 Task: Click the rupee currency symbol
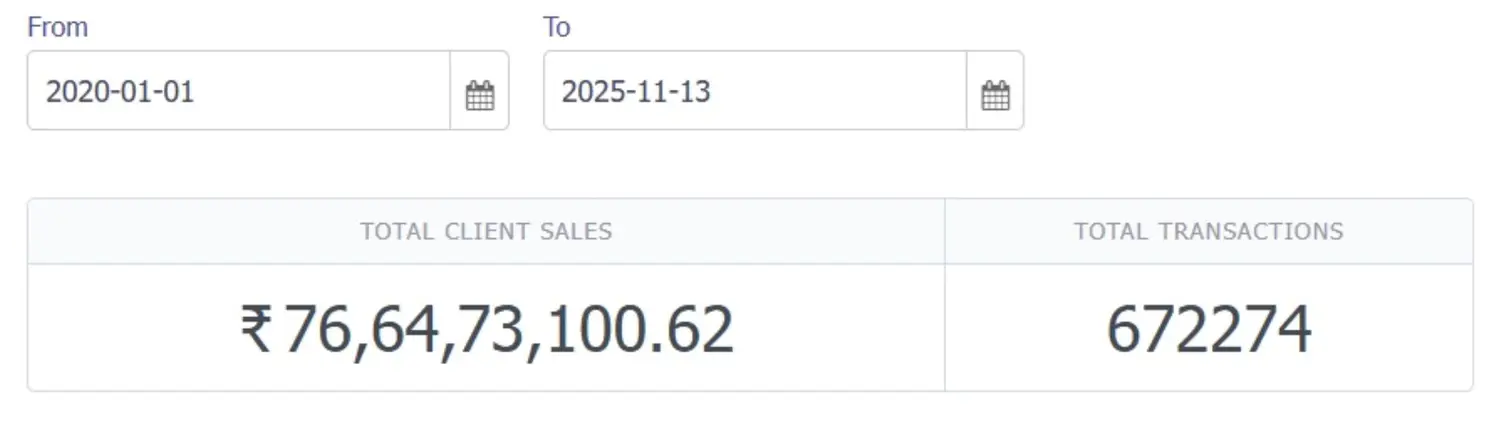(256, 329)
